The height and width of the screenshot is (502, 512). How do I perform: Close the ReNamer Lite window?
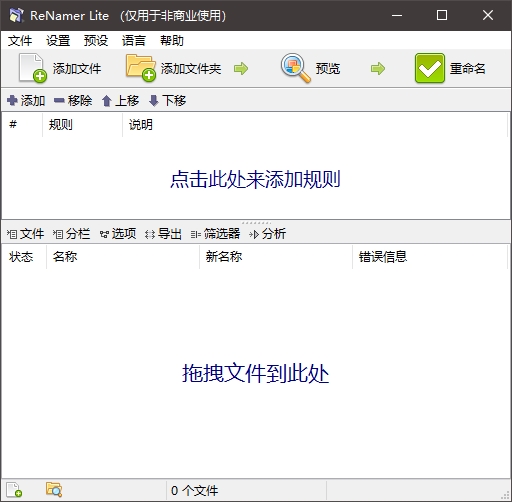(488, 15)
